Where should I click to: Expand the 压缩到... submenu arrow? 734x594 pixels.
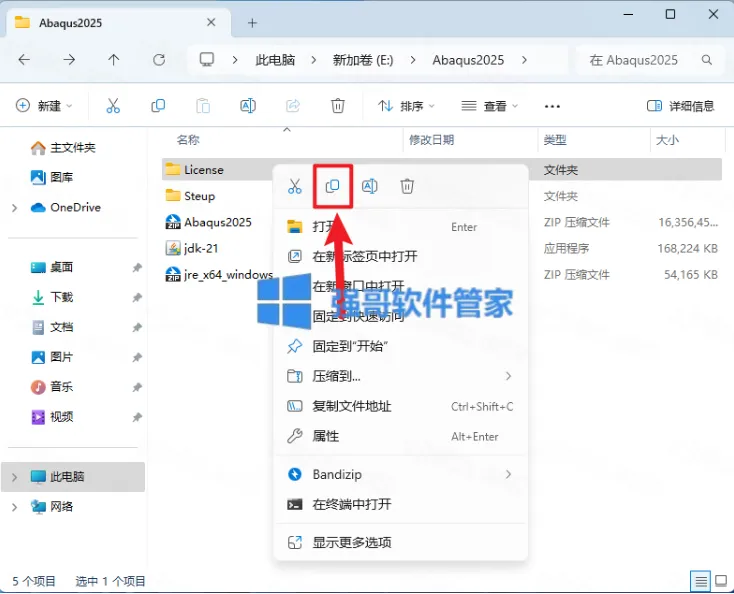[x=508, y=376]
